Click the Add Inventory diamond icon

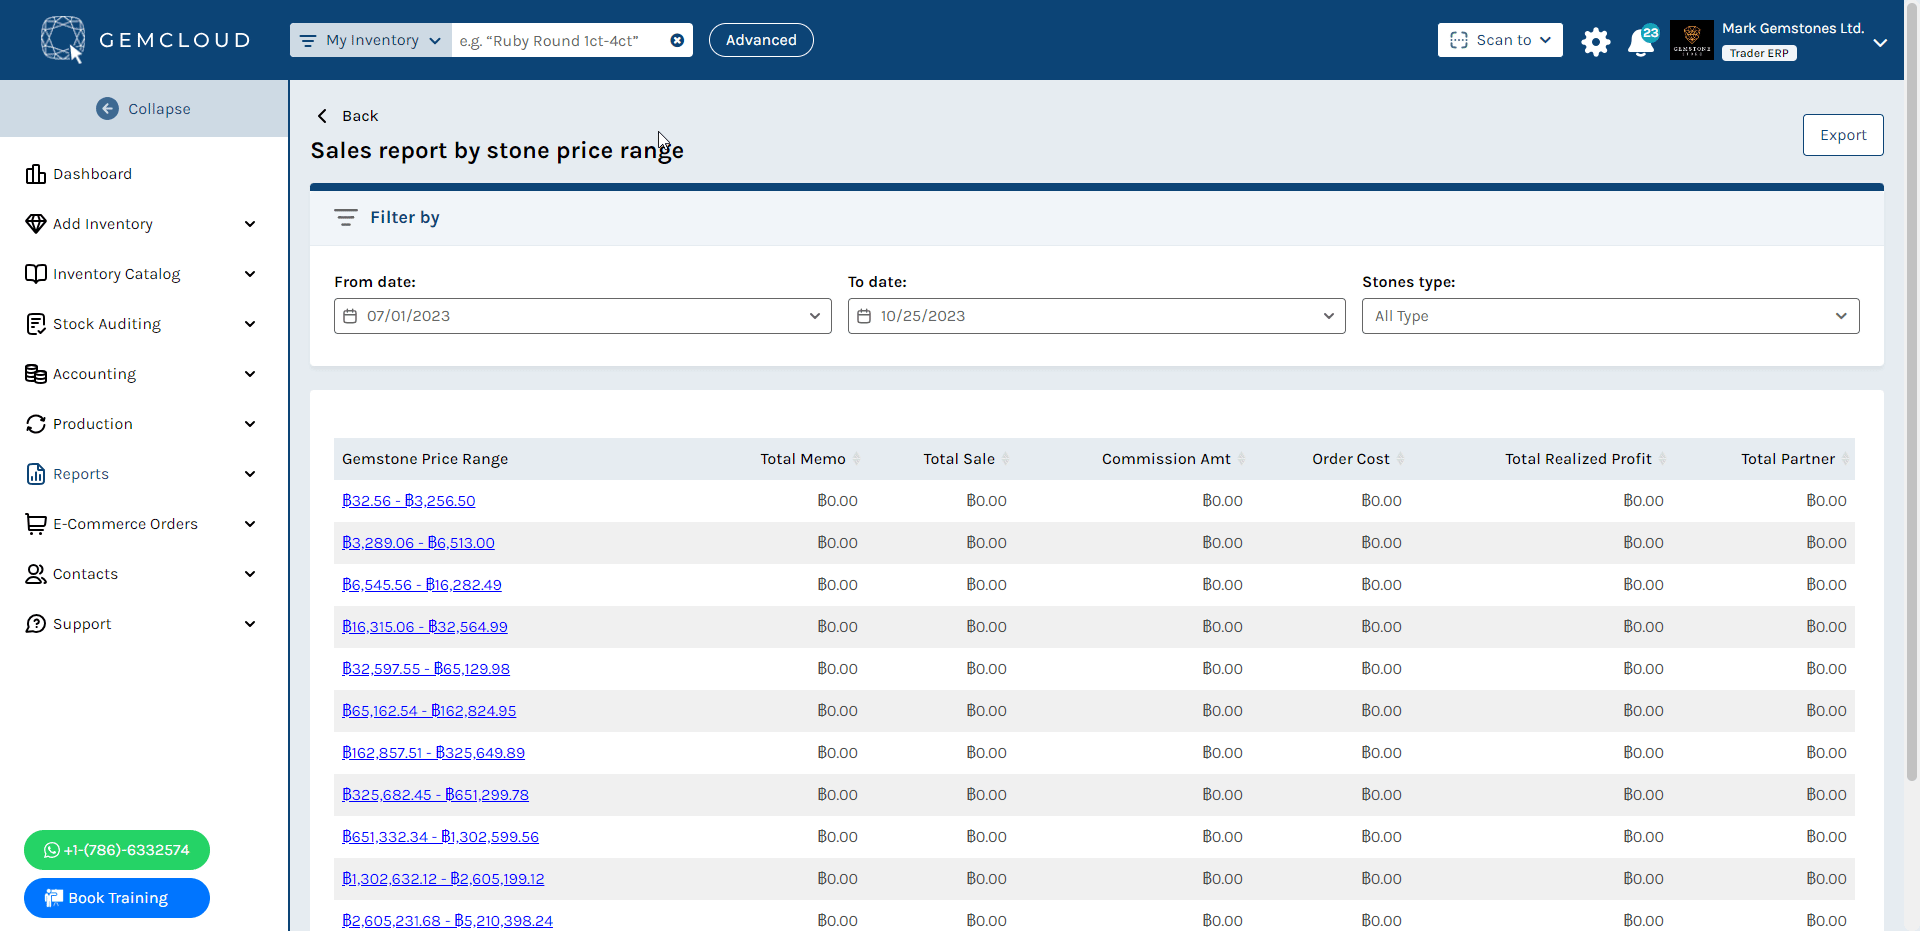point(36,224)
